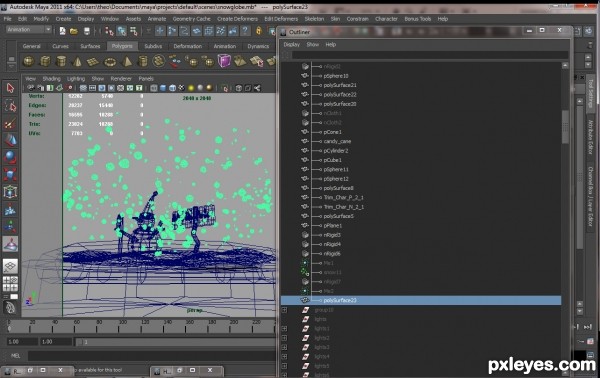Screen dimensions: 600x378
Task: Switch to the Dynamics shelf tab
Action: tap(258, 46)
